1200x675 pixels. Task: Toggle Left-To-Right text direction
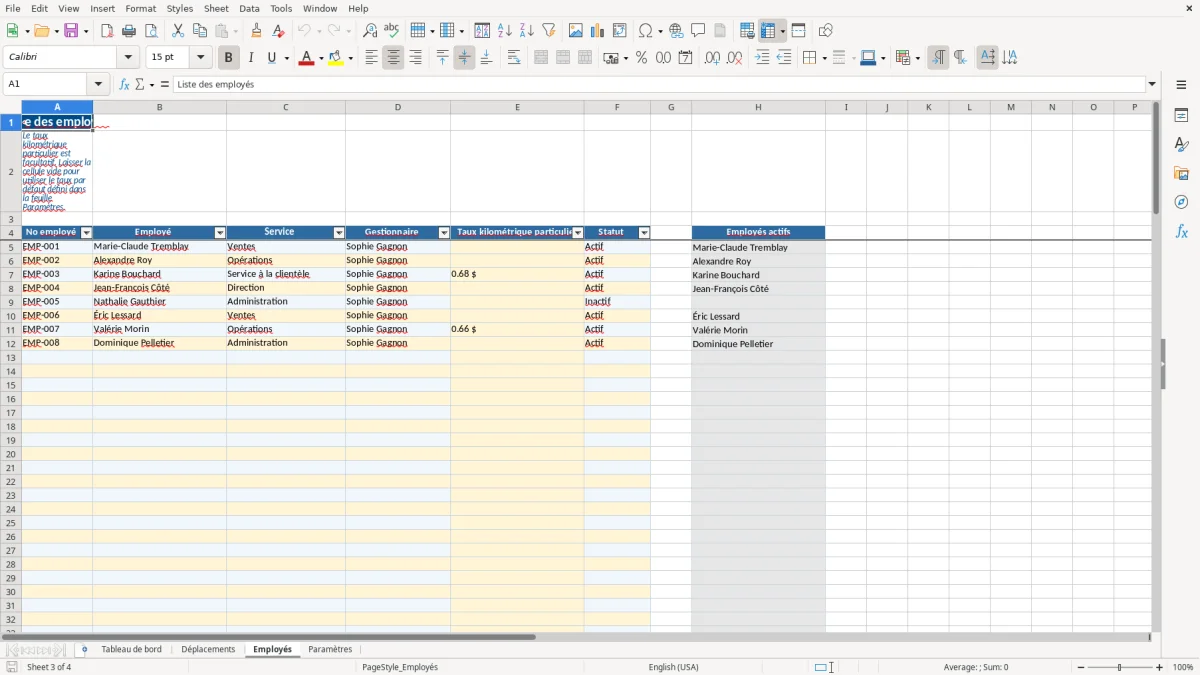[x=938, y=58]
